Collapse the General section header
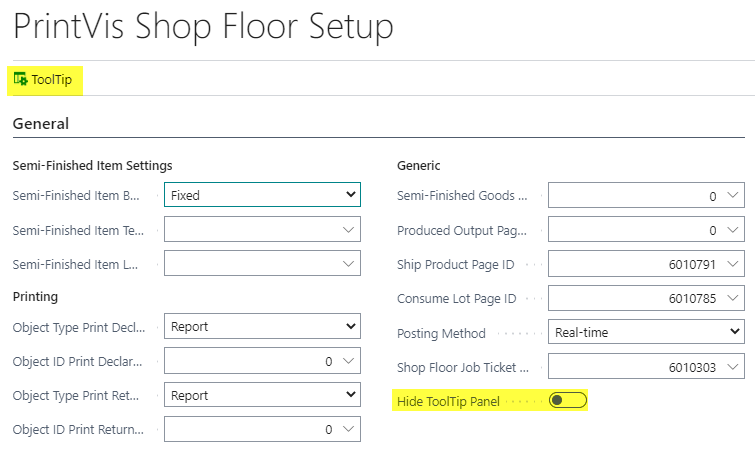755x454 pixels. click(x=41, y=124)
